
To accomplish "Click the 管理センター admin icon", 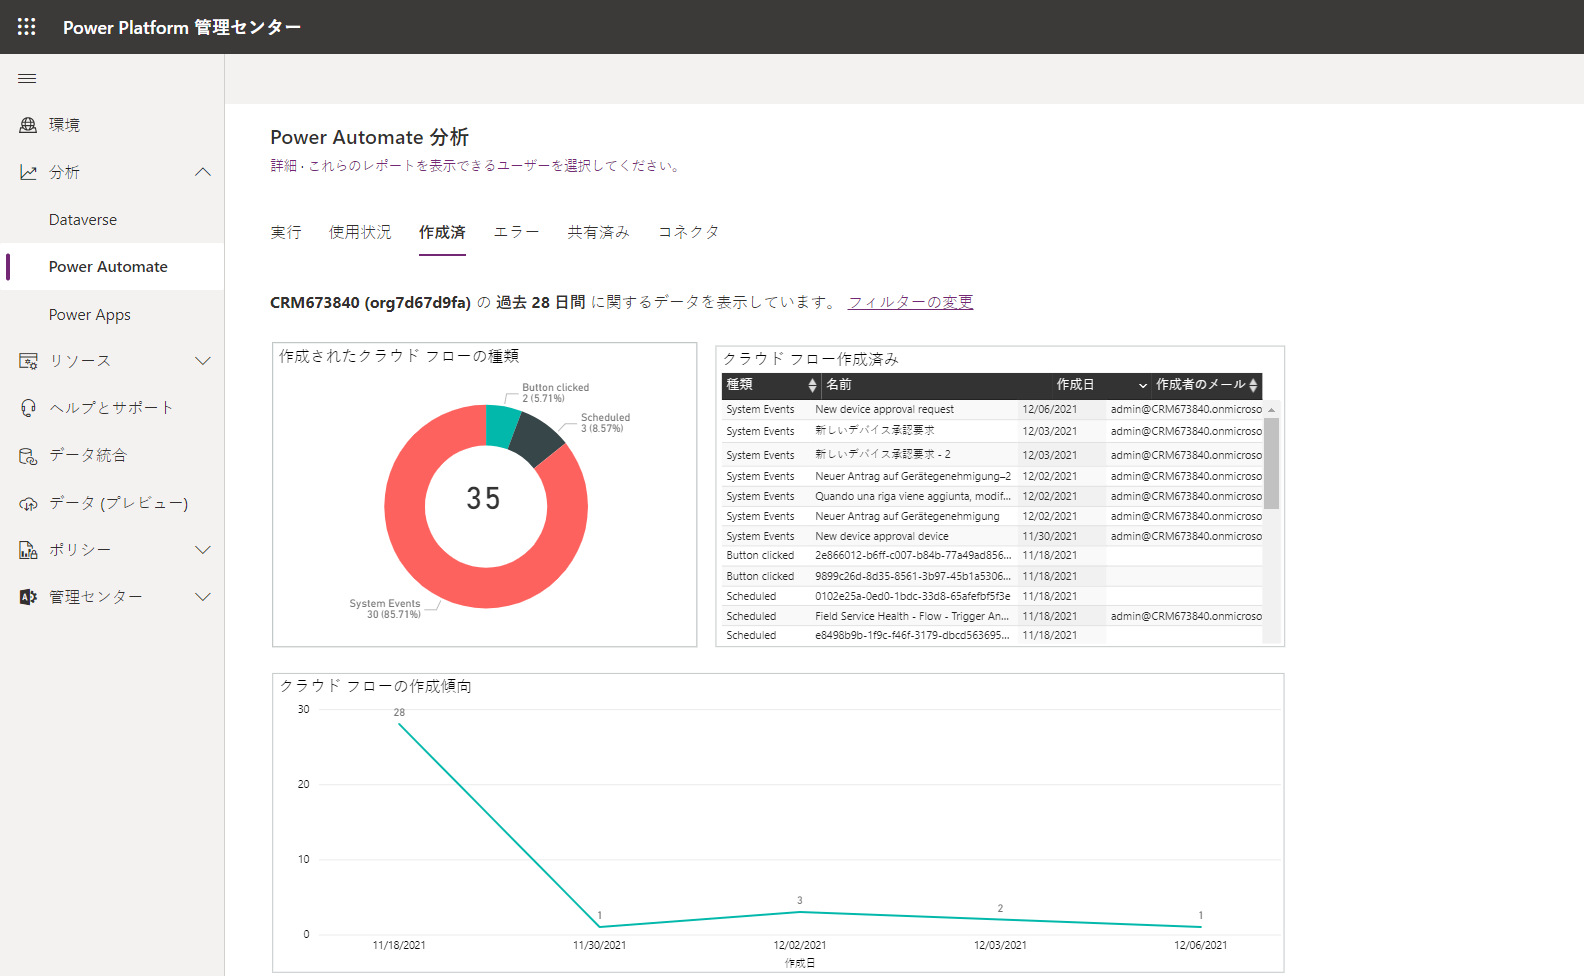I will point(28,597).
